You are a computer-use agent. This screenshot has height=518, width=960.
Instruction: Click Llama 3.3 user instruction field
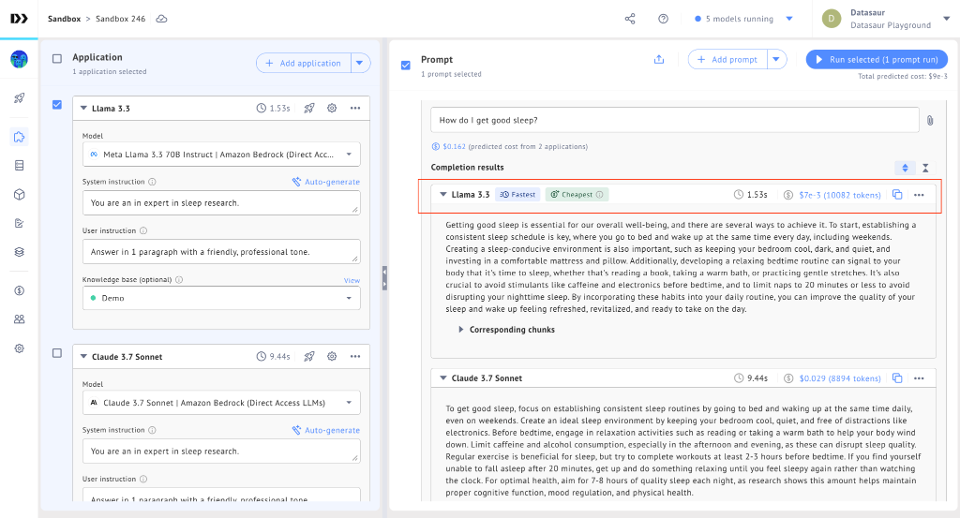pos(221,252)
